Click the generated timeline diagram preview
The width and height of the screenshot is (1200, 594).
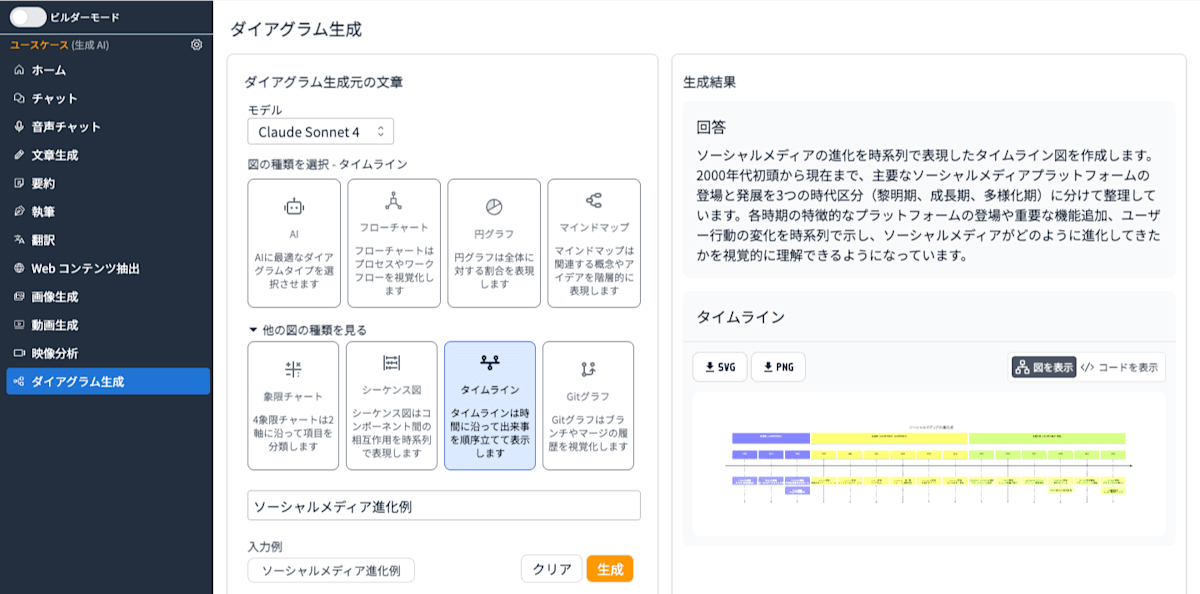point(929,464)
